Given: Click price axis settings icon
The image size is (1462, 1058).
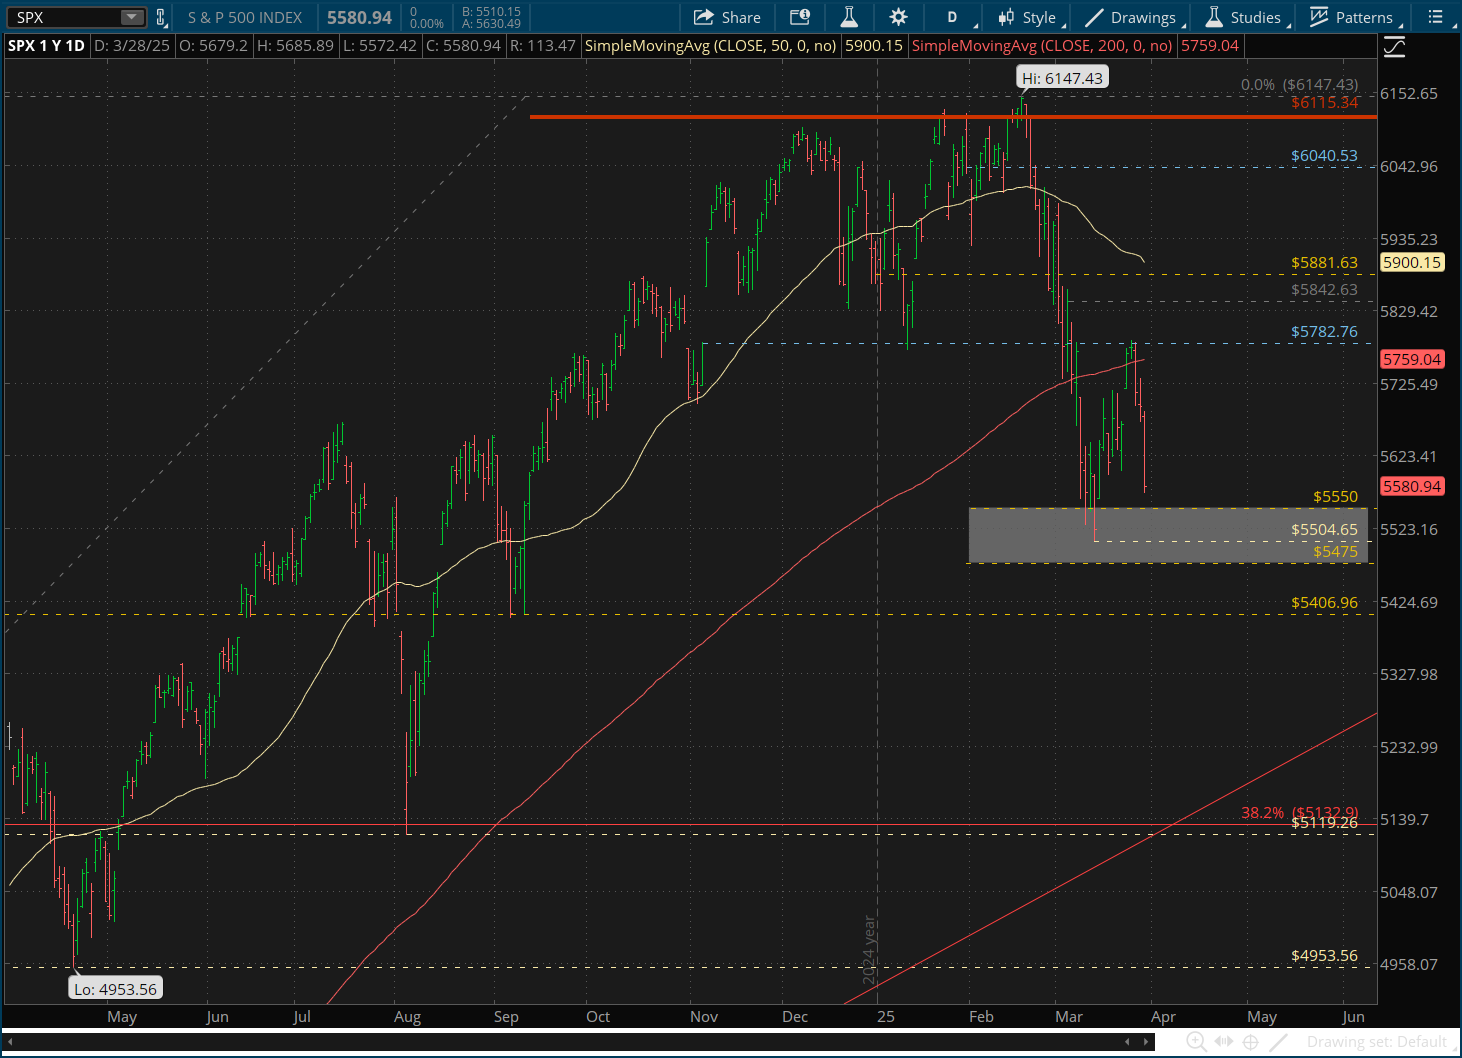Looking at the screenshot, I should point(1395,47).
